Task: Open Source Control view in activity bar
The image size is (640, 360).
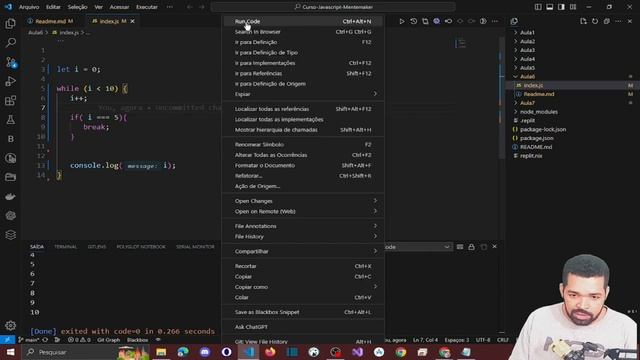Action: click(11, 62)
